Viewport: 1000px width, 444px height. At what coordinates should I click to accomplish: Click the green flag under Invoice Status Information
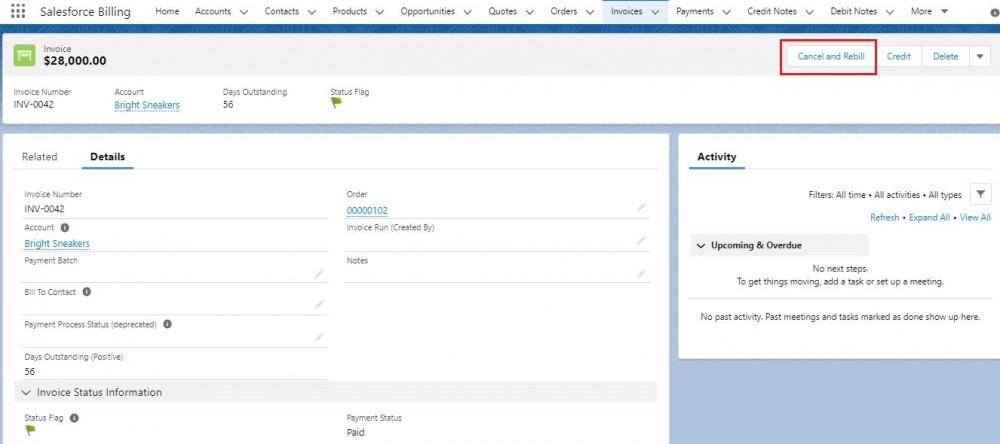(x=30, y=431)
